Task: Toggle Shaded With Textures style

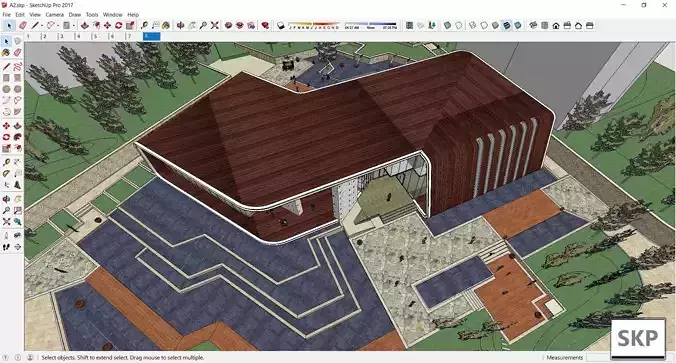Action: coord(507,25)
